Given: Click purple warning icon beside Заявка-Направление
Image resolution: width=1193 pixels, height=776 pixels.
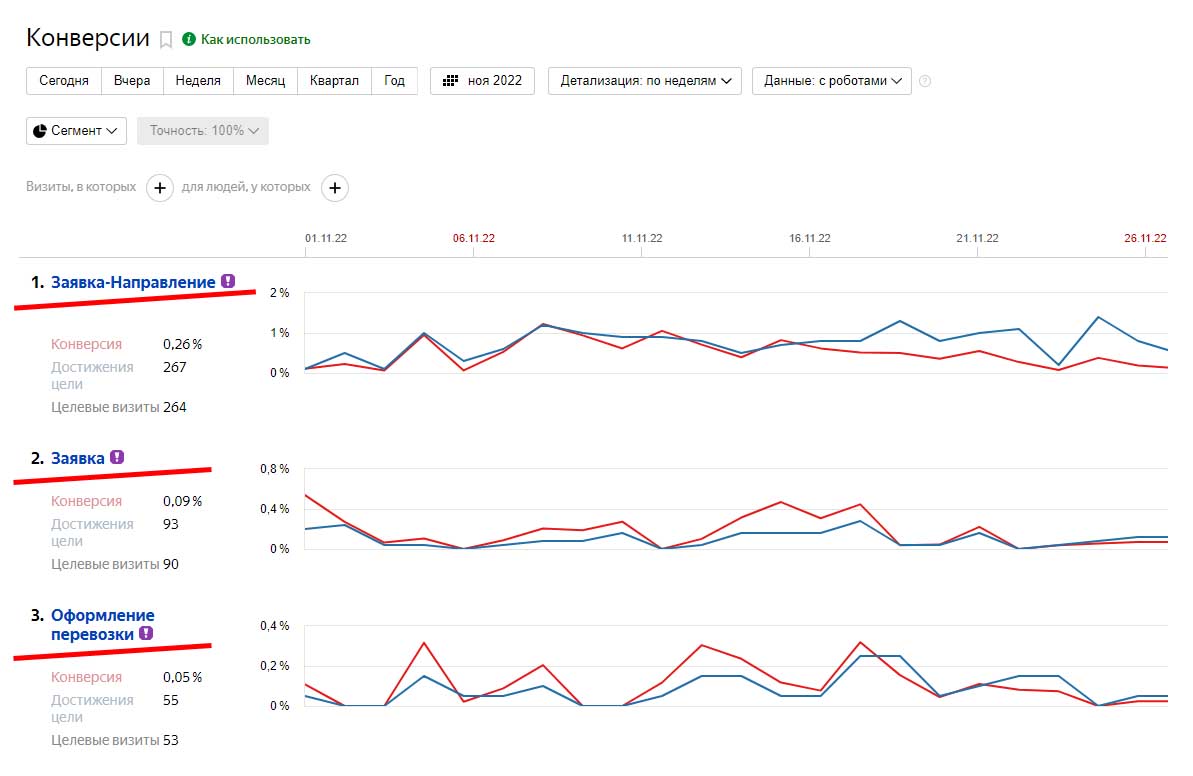Looking at the screenshot, I should pyautogui.click(x=228, y=282).
